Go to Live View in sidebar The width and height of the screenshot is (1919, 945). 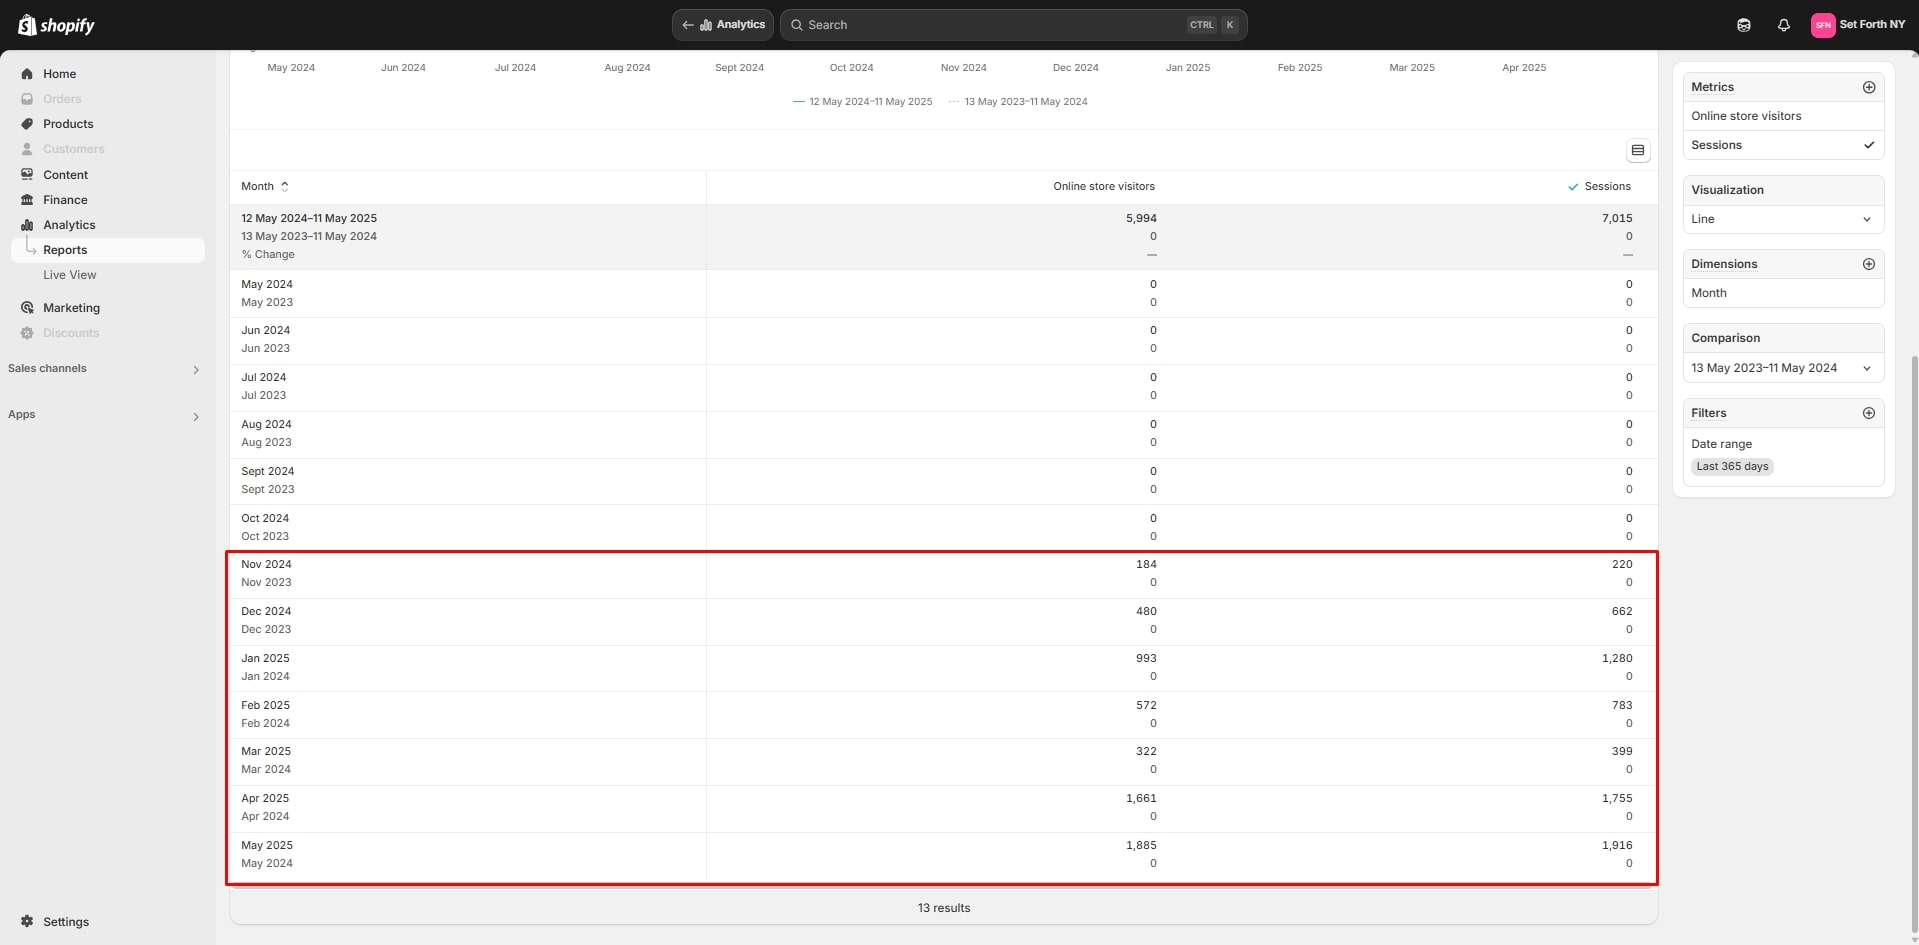(70, 275)
